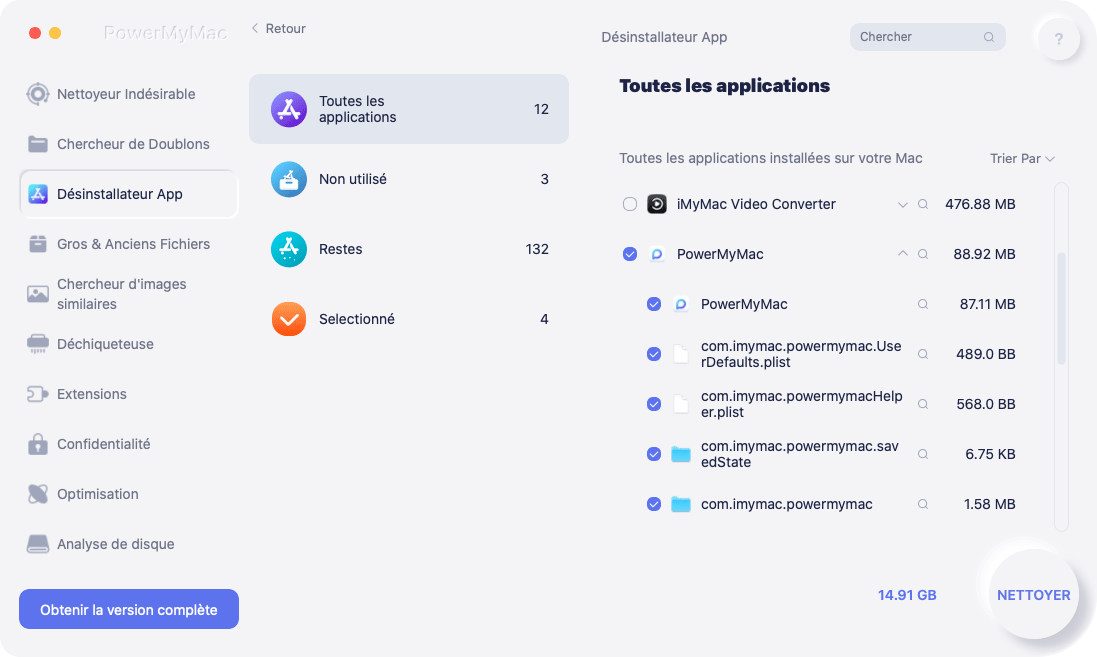
Task: Click the com.imymac.powermymacHelper.plist file name
Action: click(x=802, y=404)
